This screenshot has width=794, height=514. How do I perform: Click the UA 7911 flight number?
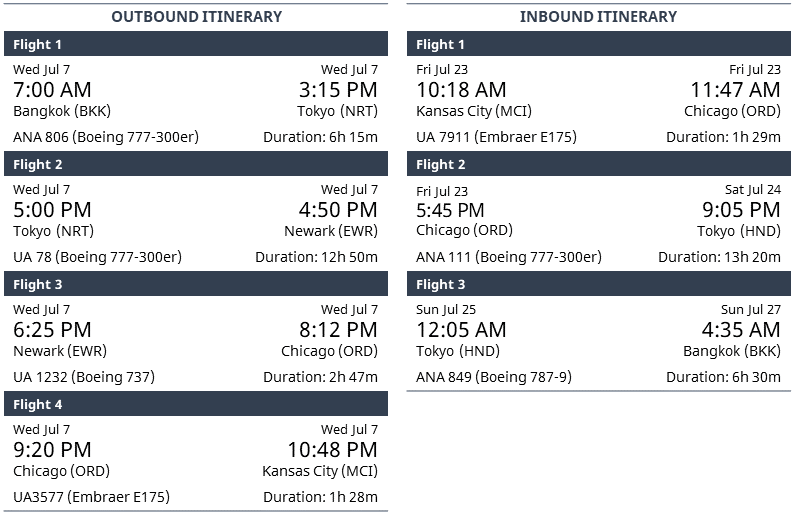point(446,137)
